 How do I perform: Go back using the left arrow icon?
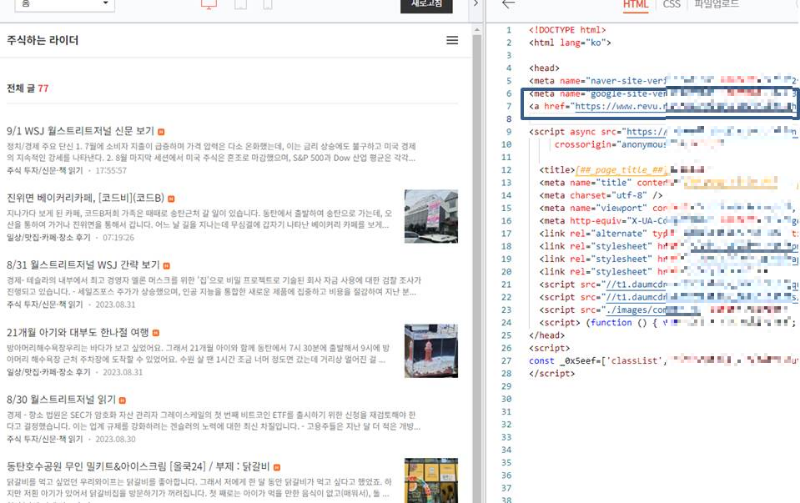(508, 4)
